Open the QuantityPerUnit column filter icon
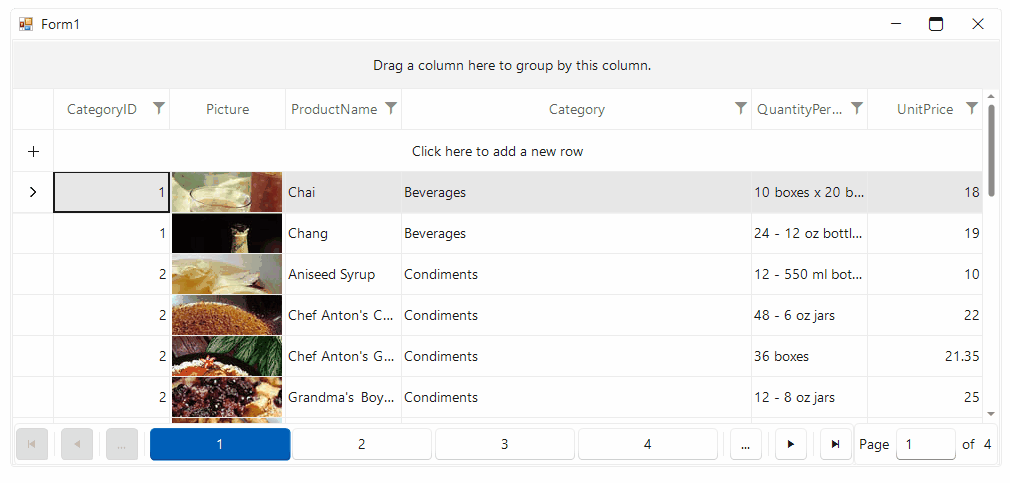Viewport: 1010px width, 483px height. point(857,108)
